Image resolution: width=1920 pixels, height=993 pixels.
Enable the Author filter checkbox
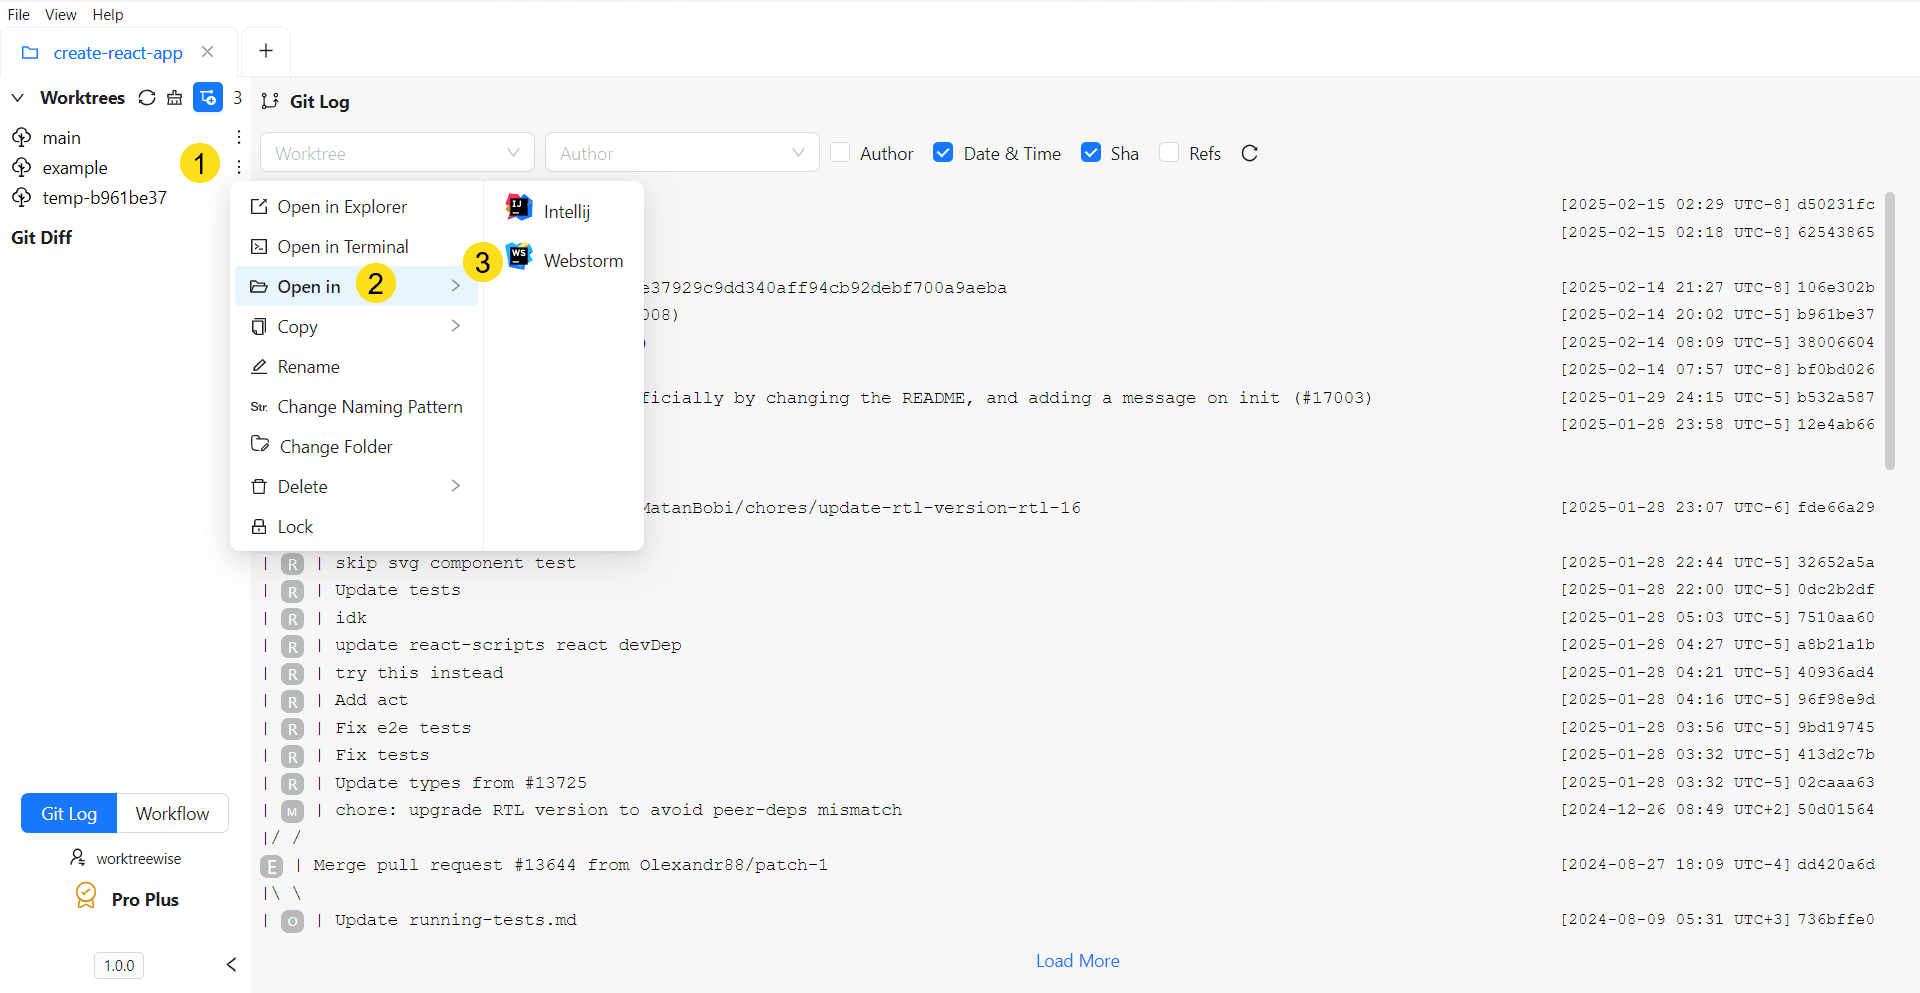tap(842, 152)
